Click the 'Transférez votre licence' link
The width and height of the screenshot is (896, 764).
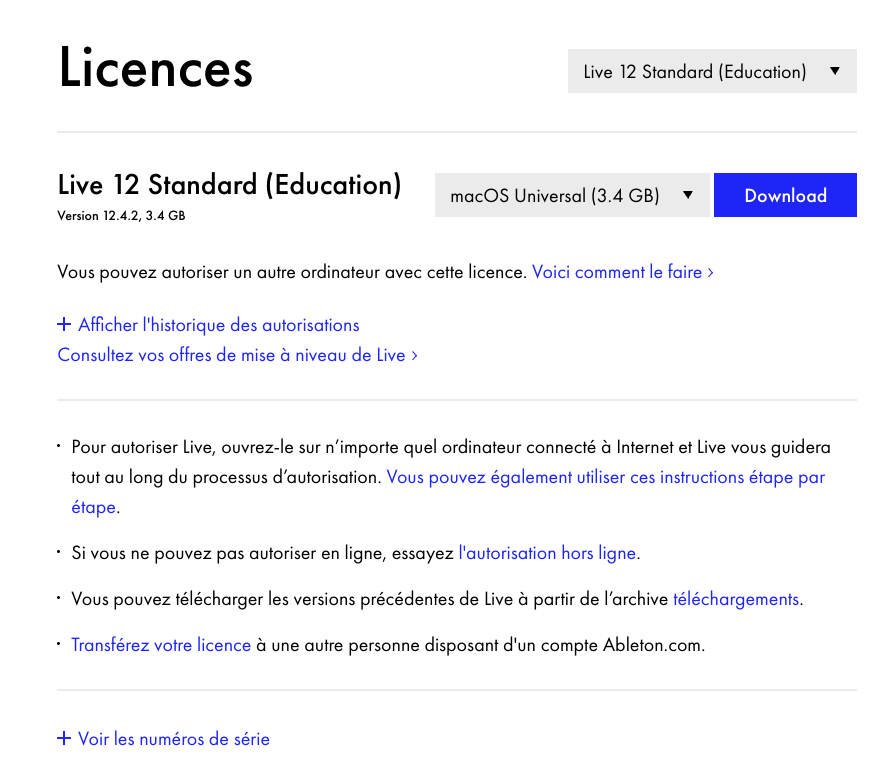coord(161,645)
